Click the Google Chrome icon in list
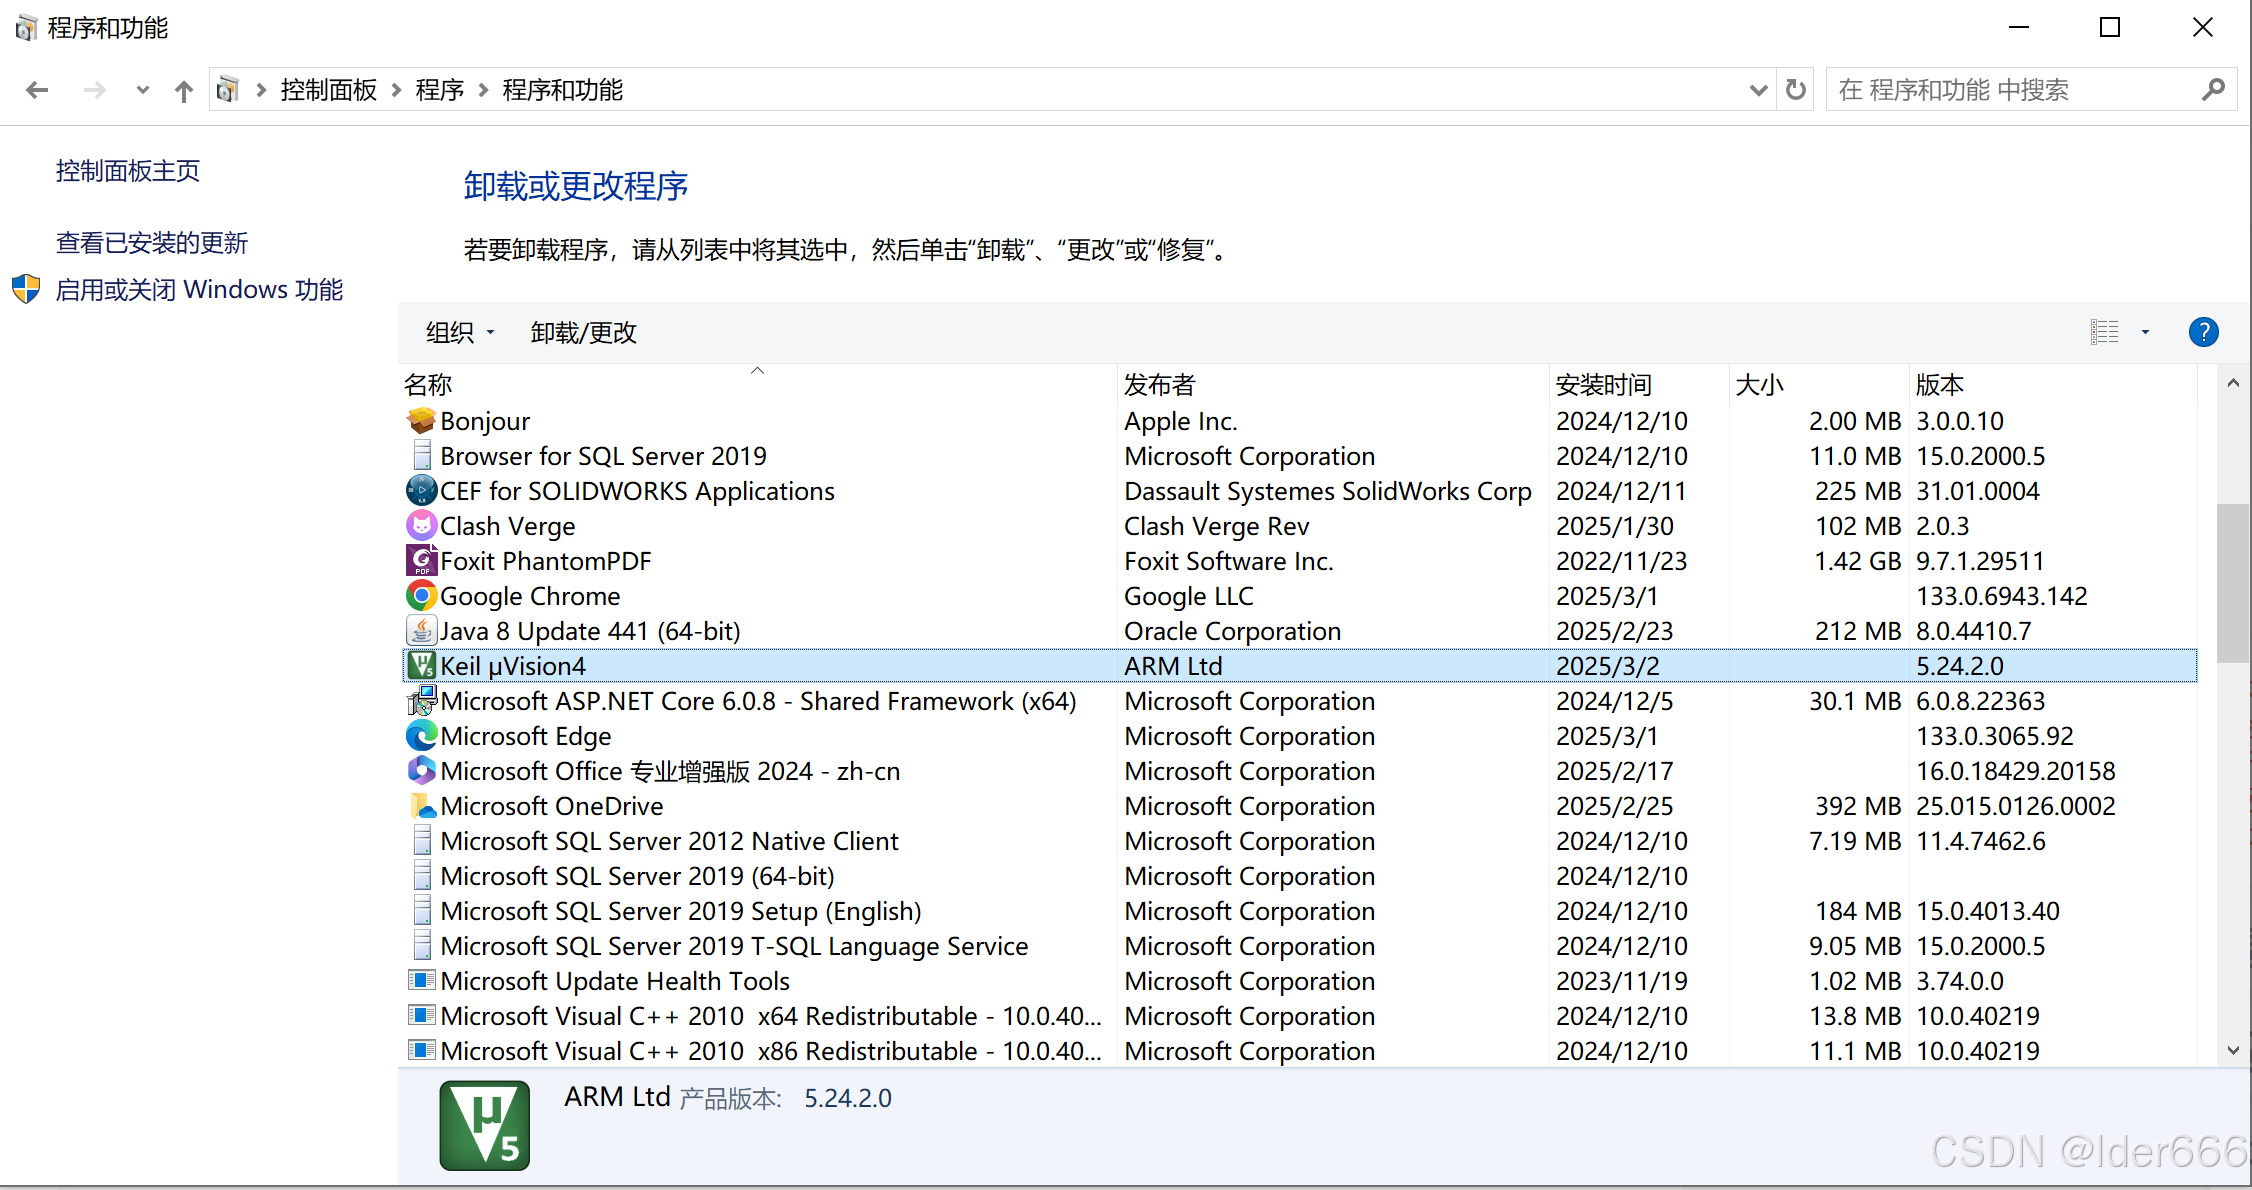 pos(421,596)
